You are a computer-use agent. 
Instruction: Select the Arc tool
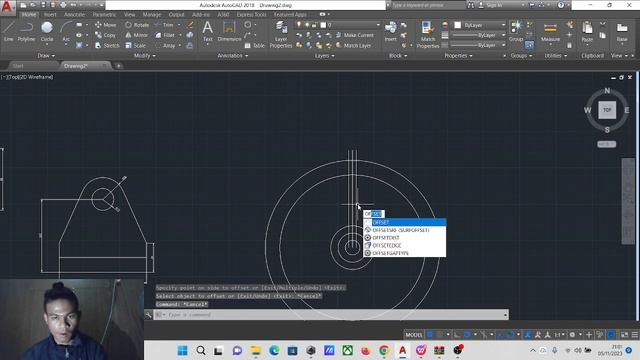[x=65, y=32]
